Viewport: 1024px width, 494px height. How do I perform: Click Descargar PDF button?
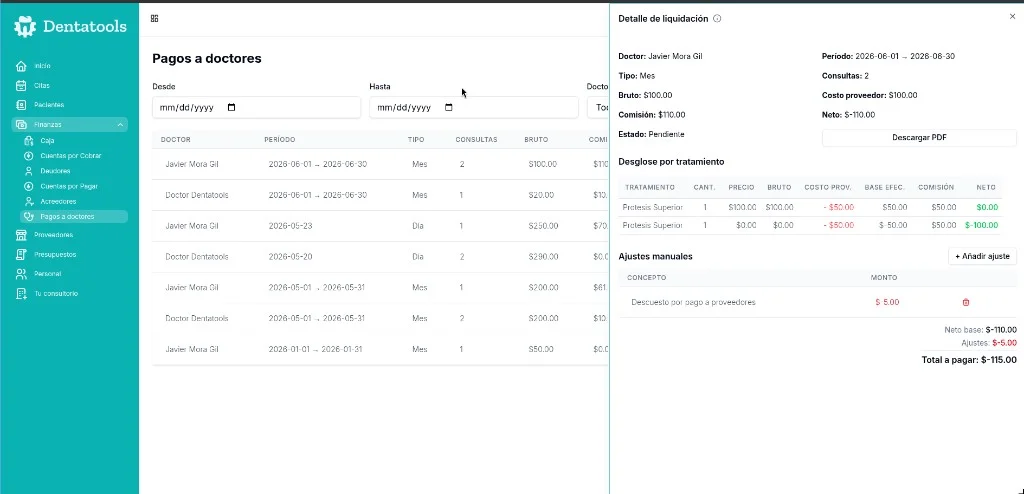[919, 138]
